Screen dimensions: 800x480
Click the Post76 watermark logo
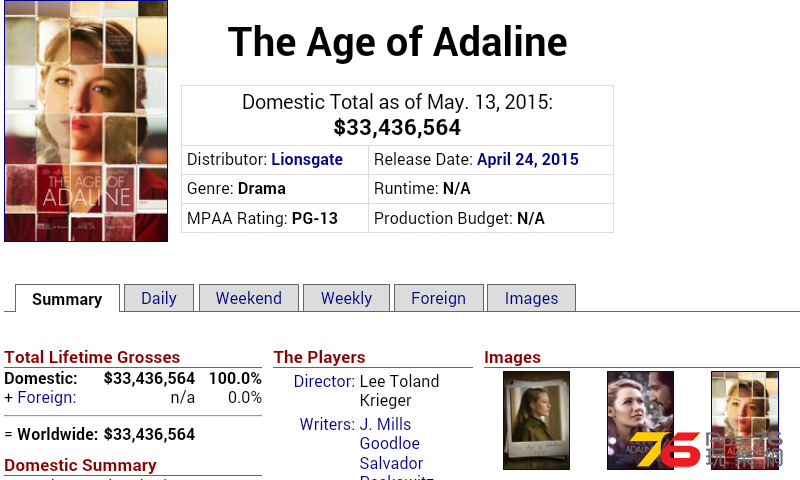click(706, 450)
